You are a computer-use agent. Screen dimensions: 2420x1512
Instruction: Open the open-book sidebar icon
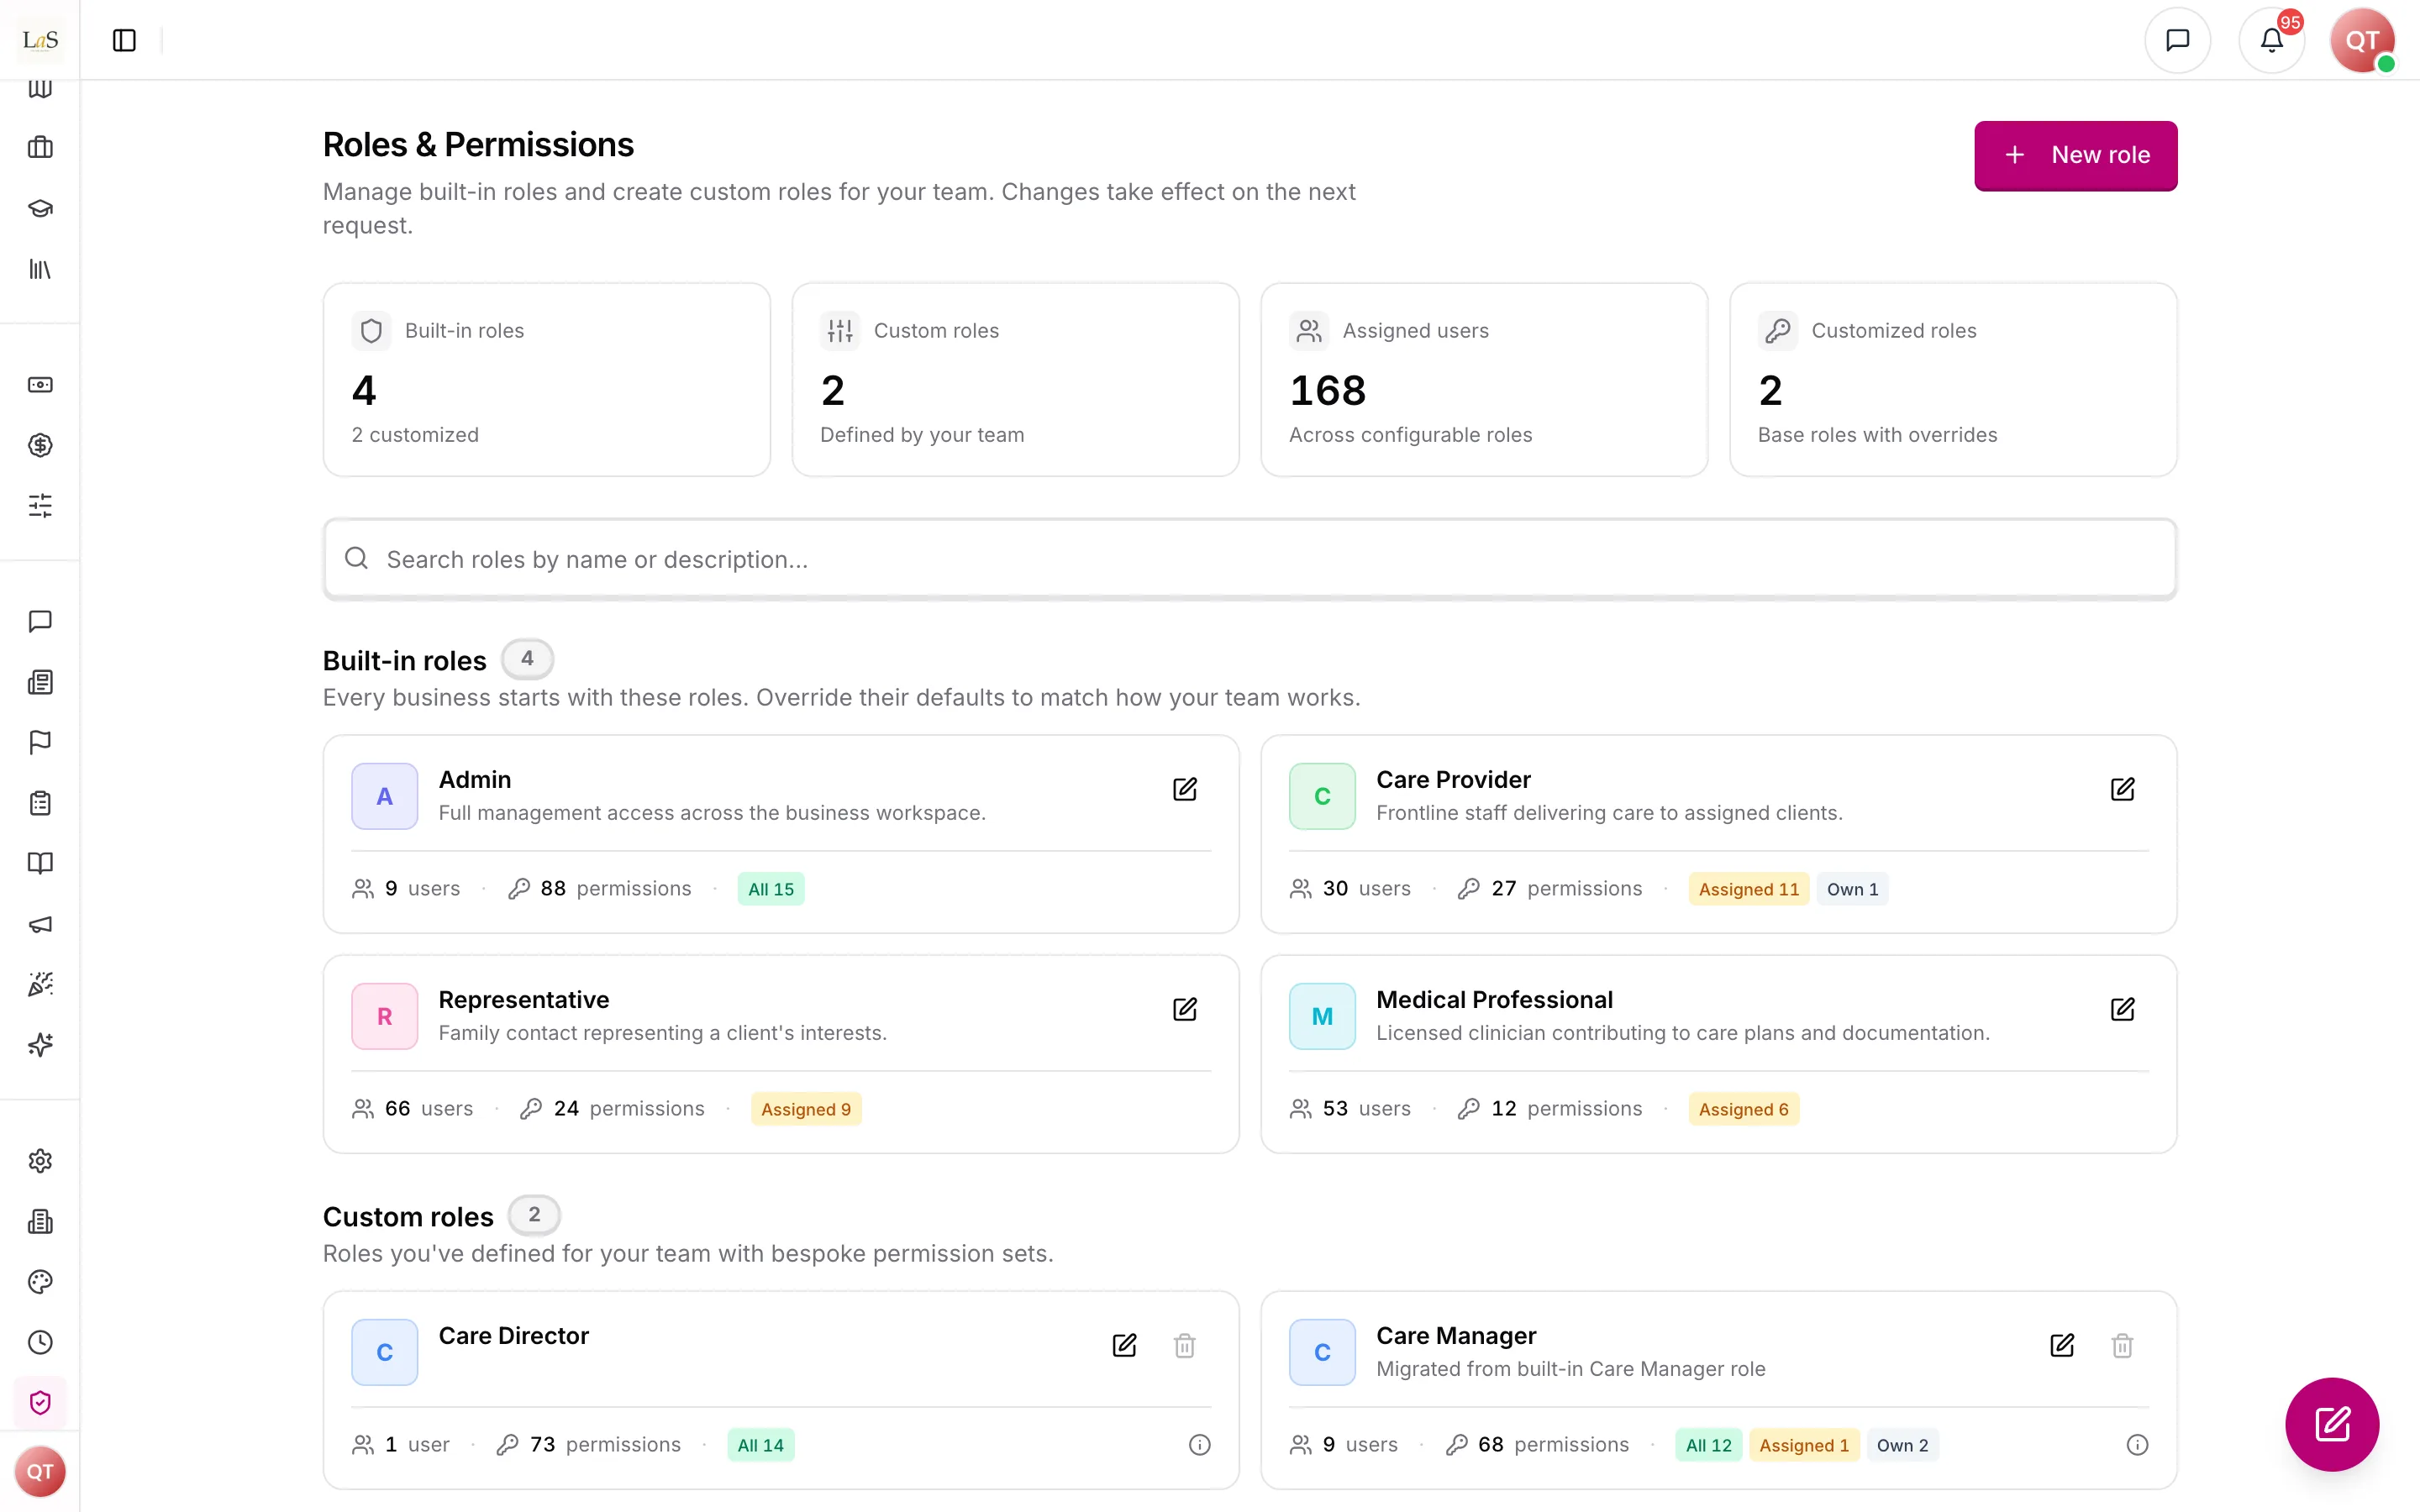click(40, 863)
